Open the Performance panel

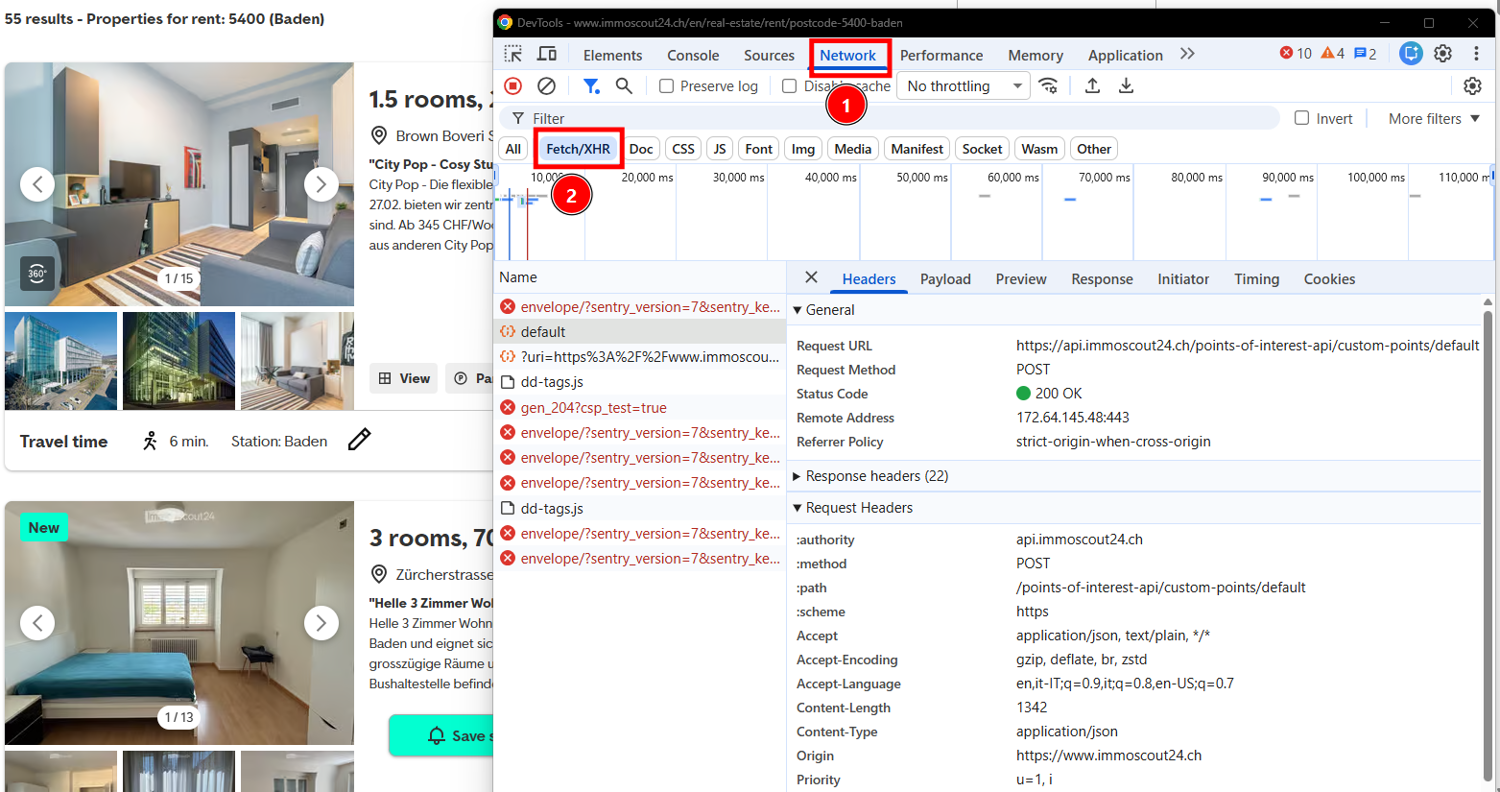click(941, 55)
